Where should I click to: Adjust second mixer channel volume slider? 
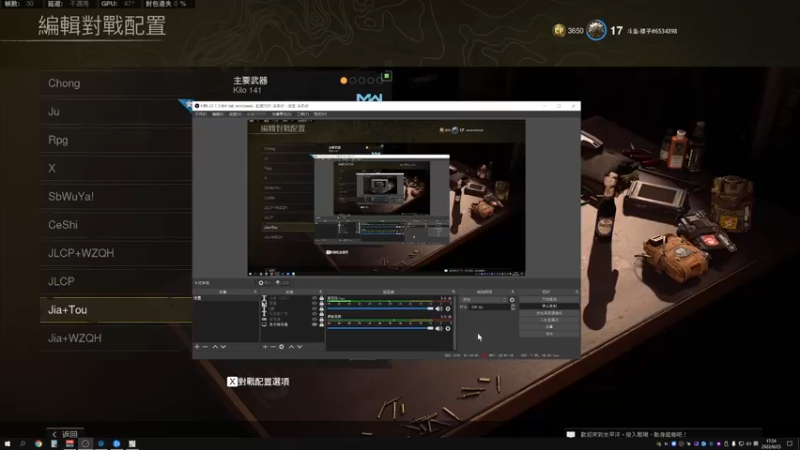381,328
